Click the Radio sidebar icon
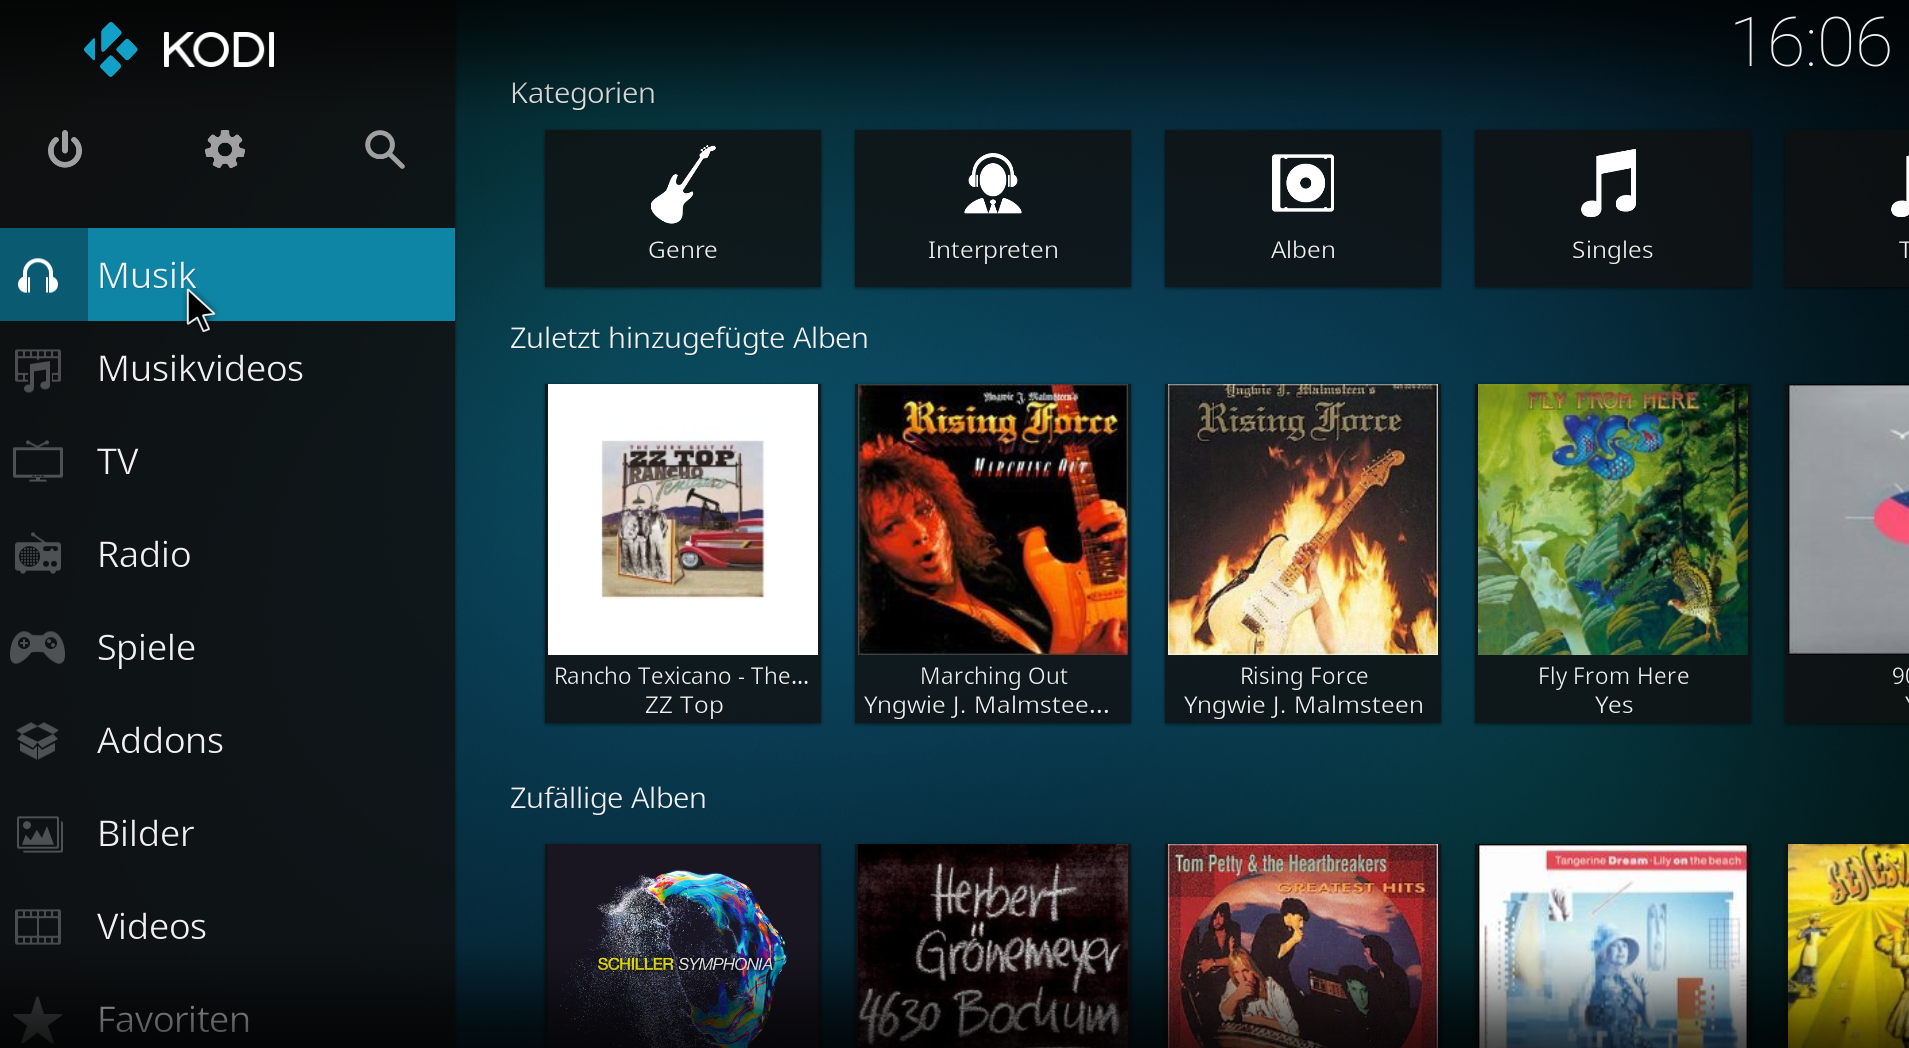 (38, 554)
